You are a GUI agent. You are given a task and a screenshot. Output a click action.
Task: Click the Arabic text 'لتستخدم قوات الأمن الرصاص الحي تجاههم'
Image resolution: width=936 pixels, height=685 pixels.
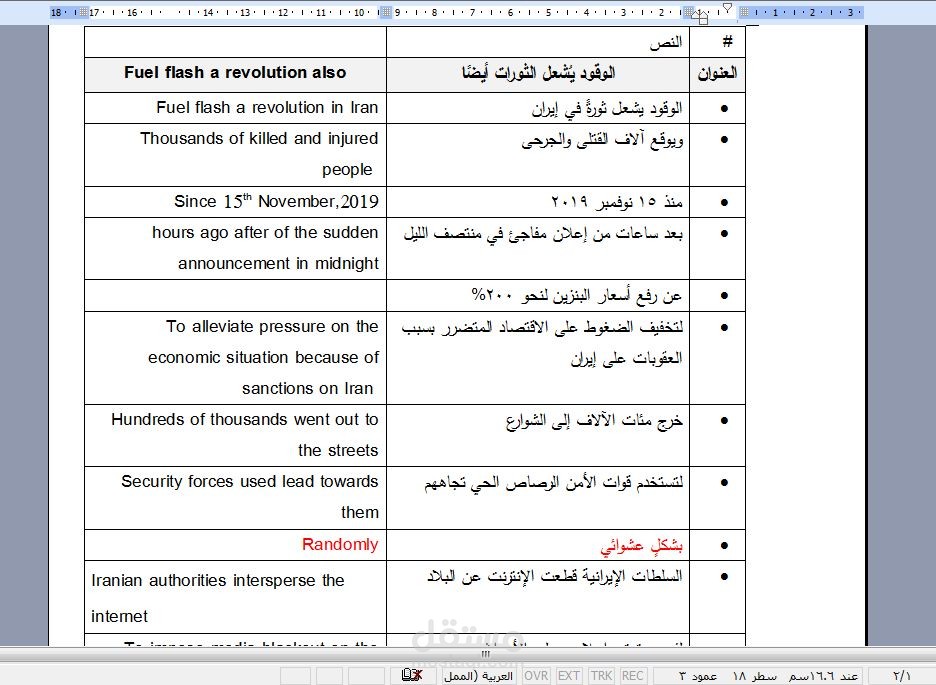[x=553, y=483]
